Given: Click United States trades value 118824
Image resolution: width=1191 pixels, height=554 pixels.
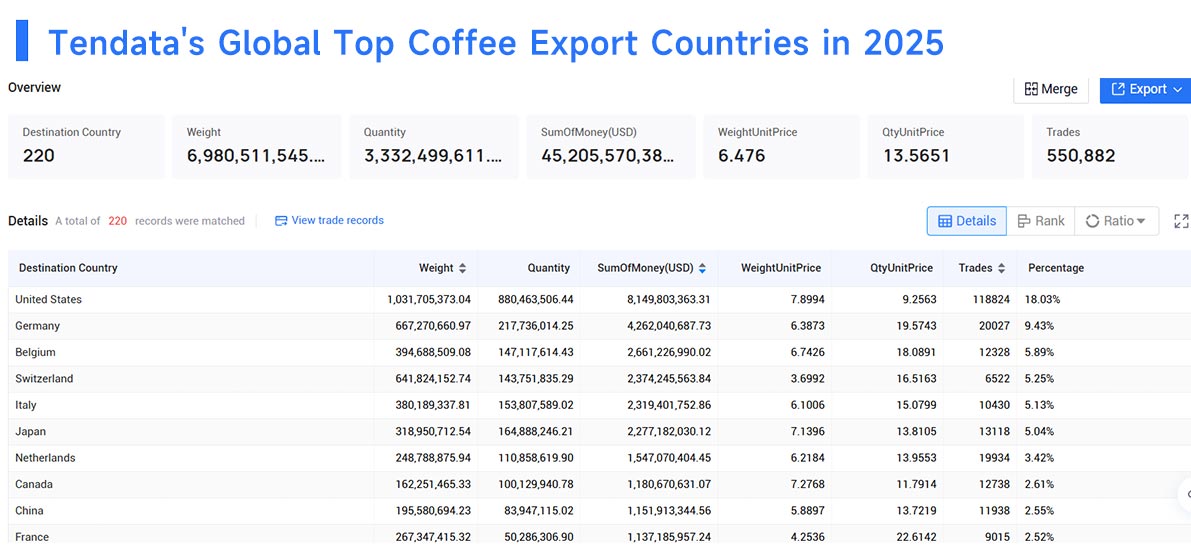Looking at the screenshot, I should (990, 299).
